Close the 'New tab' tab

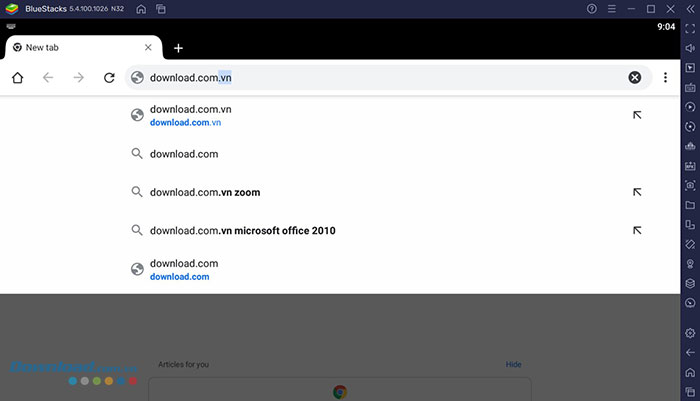click(x=149, y=47)
